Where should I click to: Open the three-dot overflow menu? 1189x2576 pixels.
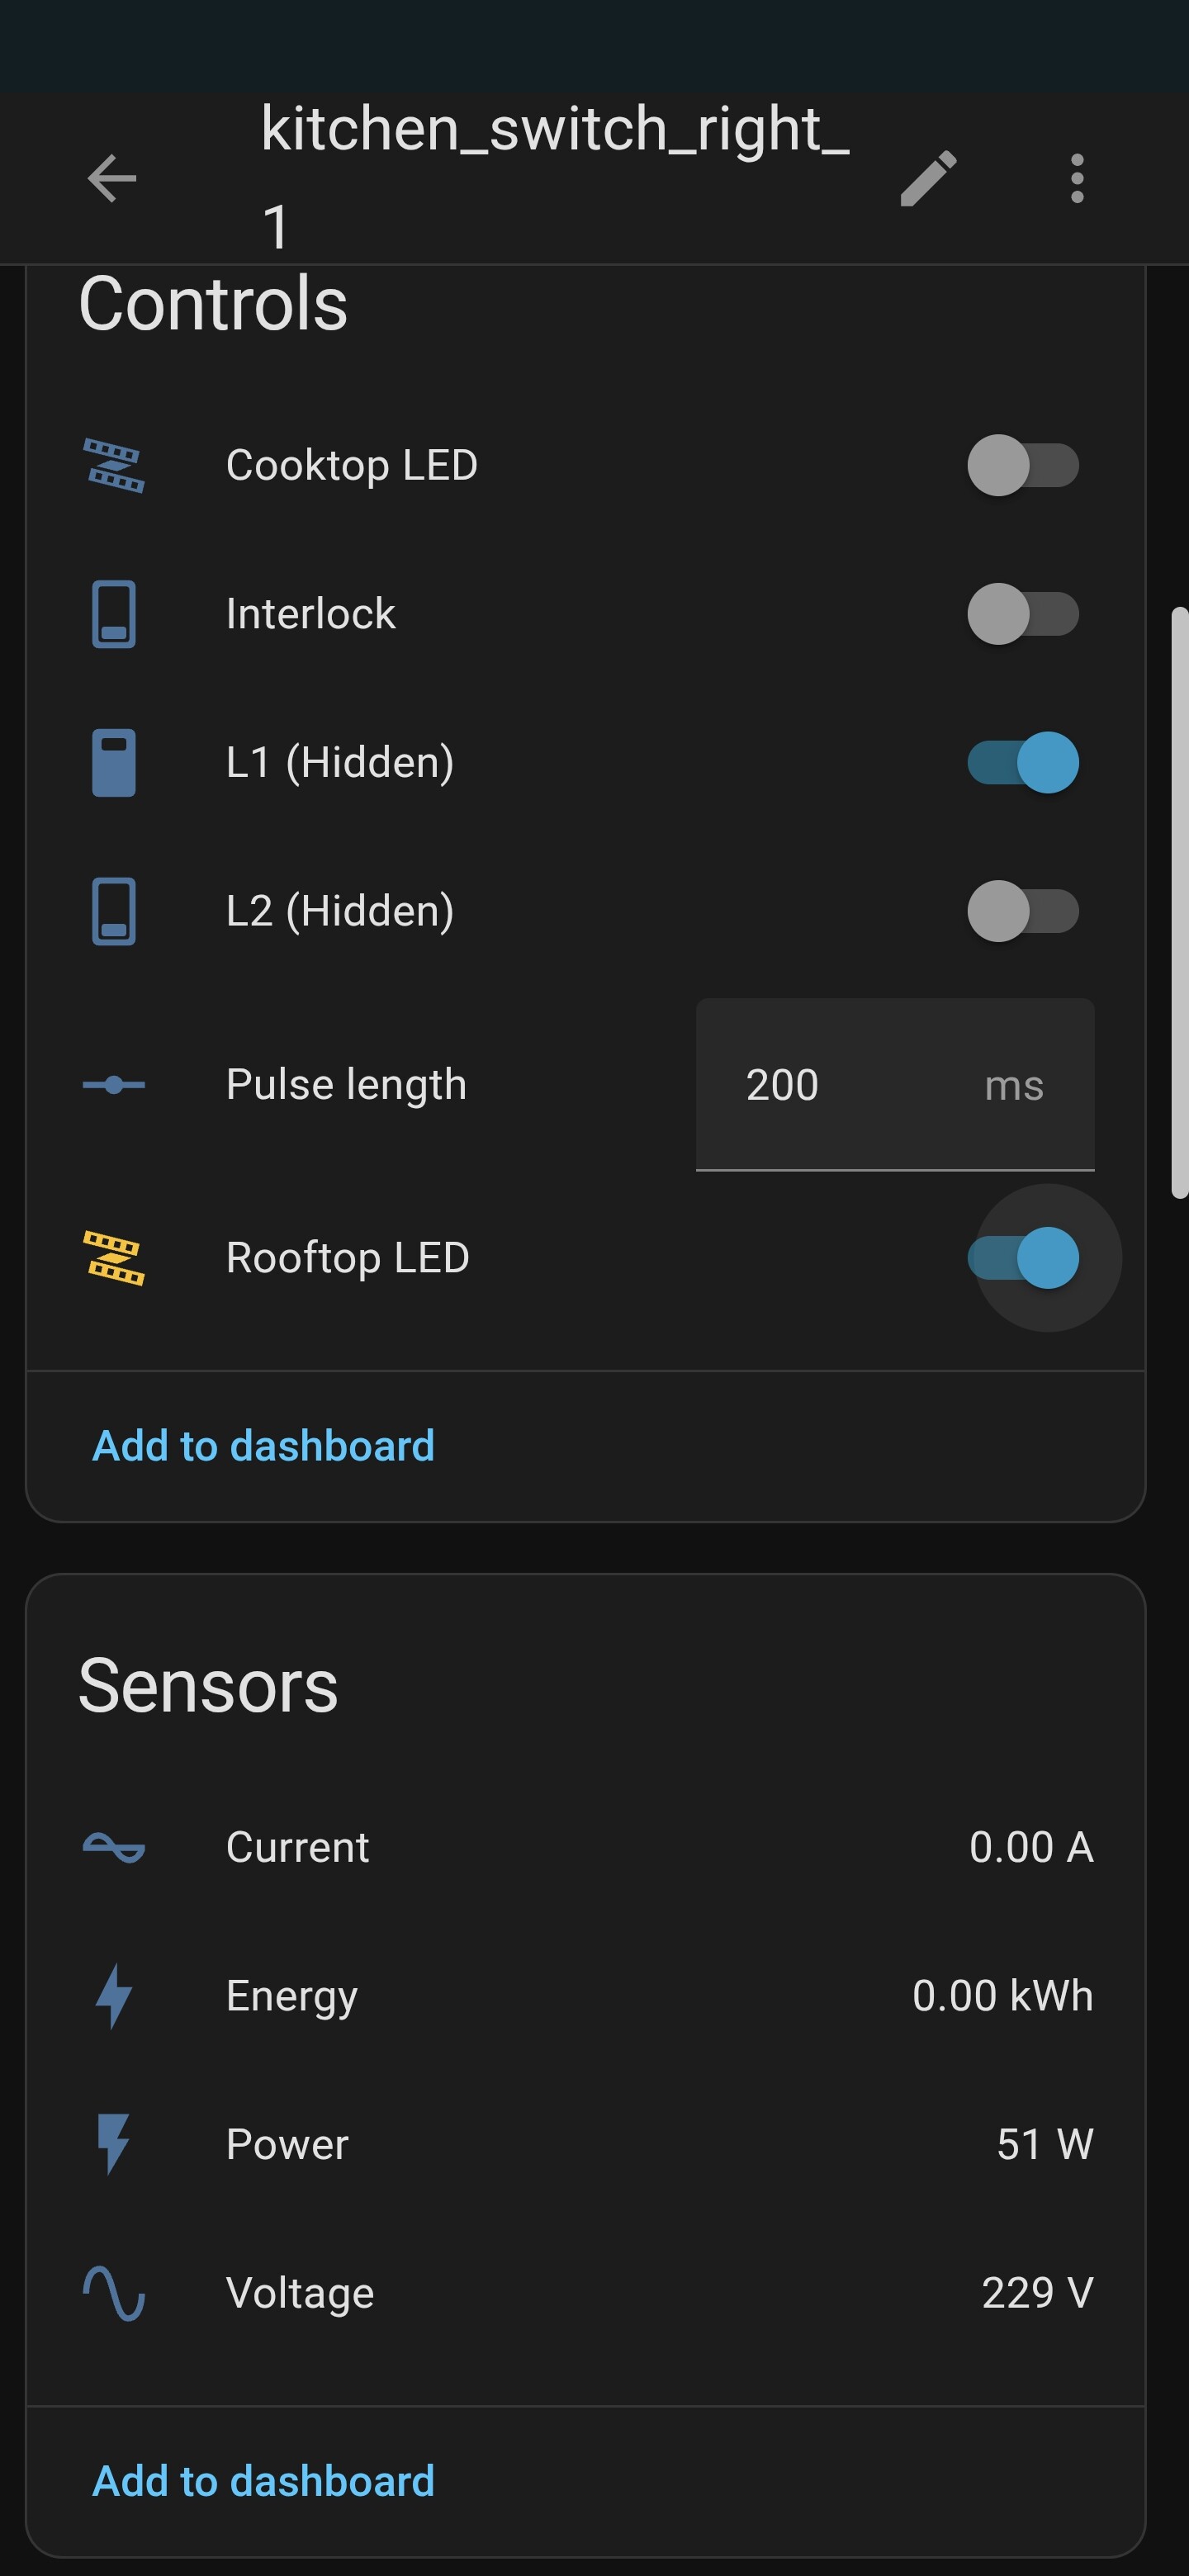(x=1076, y=179)
